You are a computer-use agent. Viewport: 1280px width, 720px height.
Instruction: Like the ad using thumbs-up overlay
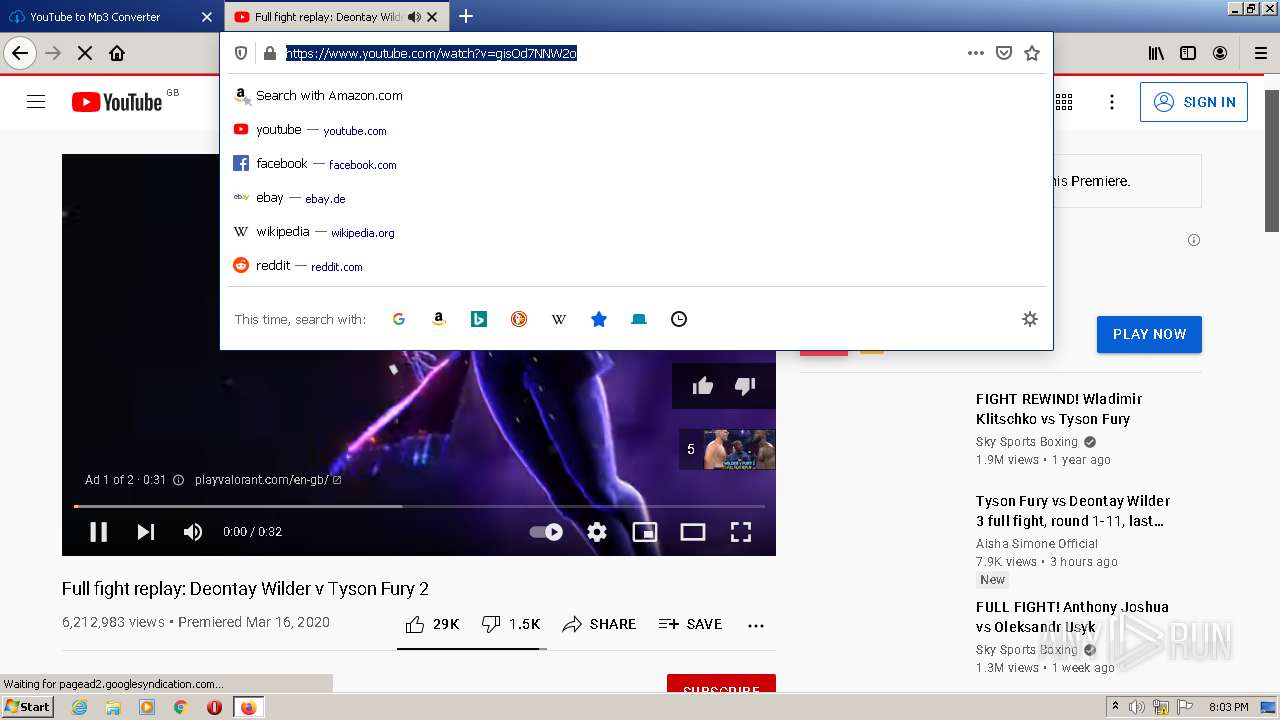pyautogui.click(x=703, y=386)
